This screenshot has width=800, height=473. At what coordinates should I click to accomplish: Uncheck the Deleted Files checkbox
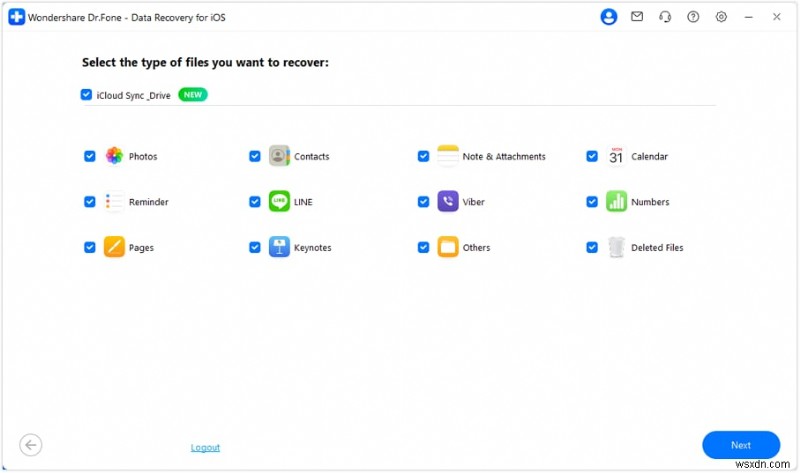tap(592, 247)
